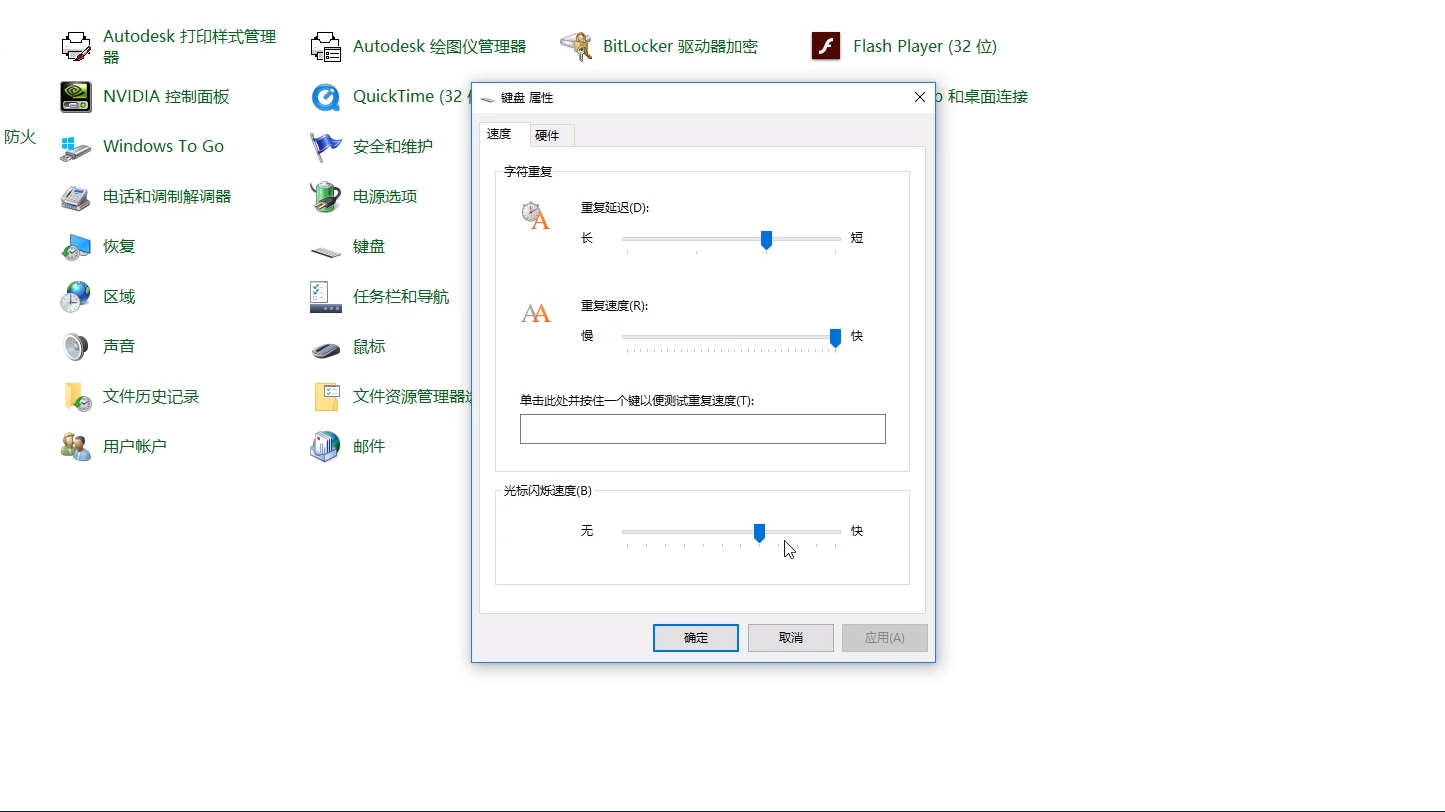The image size is (1445, 812).
Task: Click the 重复延迟 slider thumb
Action: click(x=766, y=240)
